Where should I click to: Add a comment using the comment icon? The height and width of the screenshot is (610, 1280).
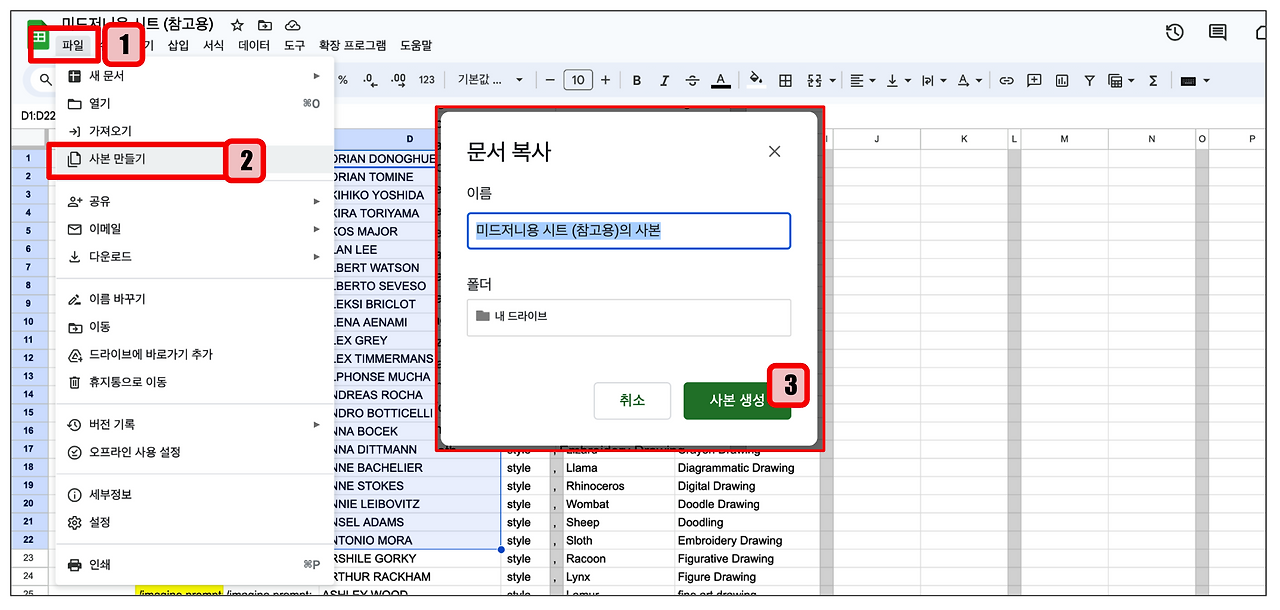pyautogui.click(x=1034, y=80)
